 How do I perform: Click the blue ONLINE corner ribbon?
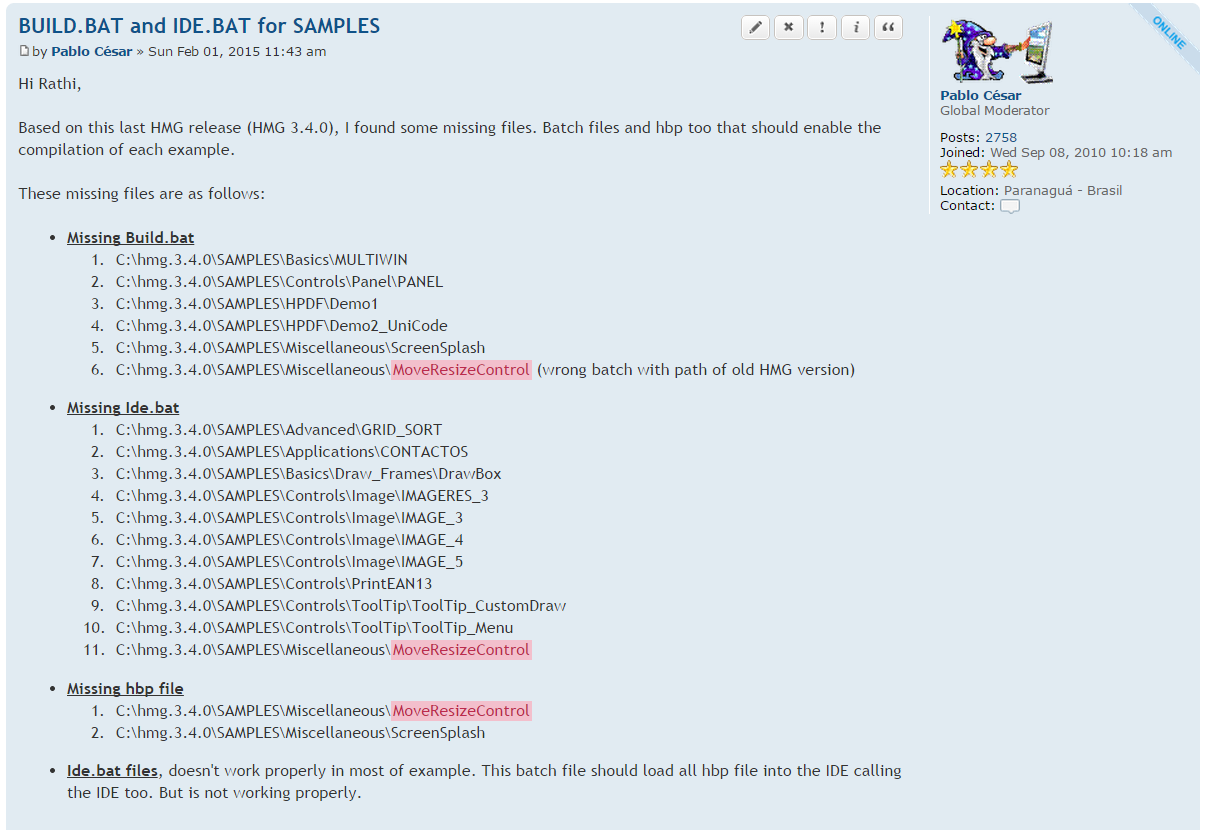coord(1169,33)
